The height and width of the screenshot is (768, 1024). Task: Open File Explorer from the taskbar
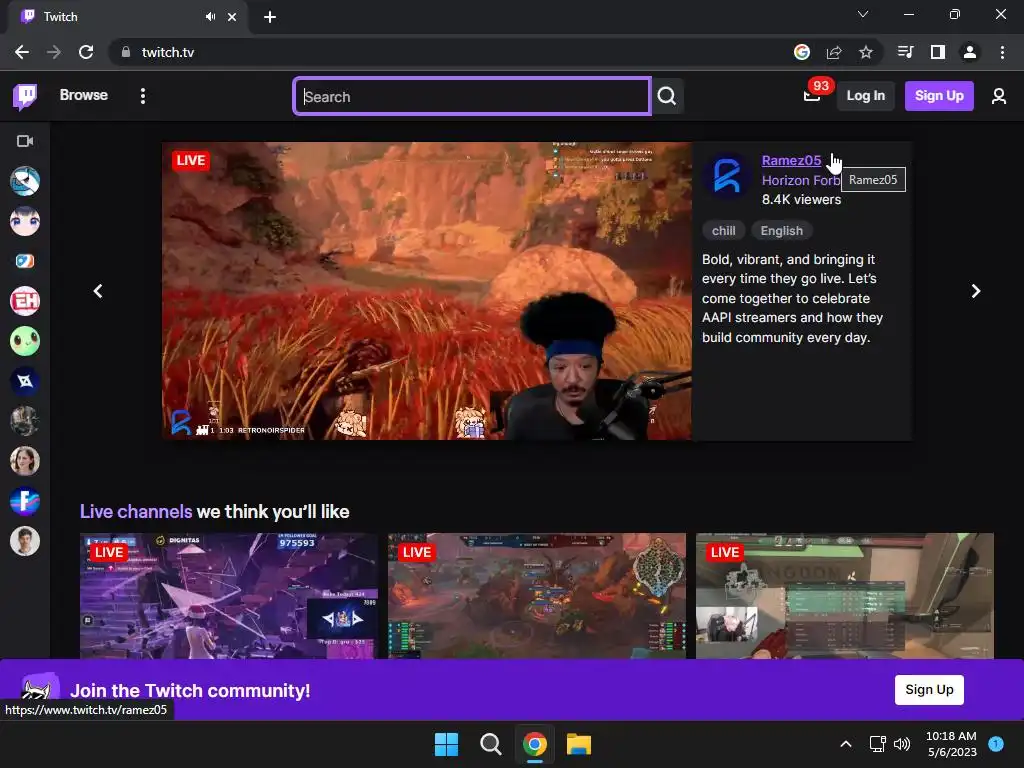pyautogui.click(x=579, y=744)
